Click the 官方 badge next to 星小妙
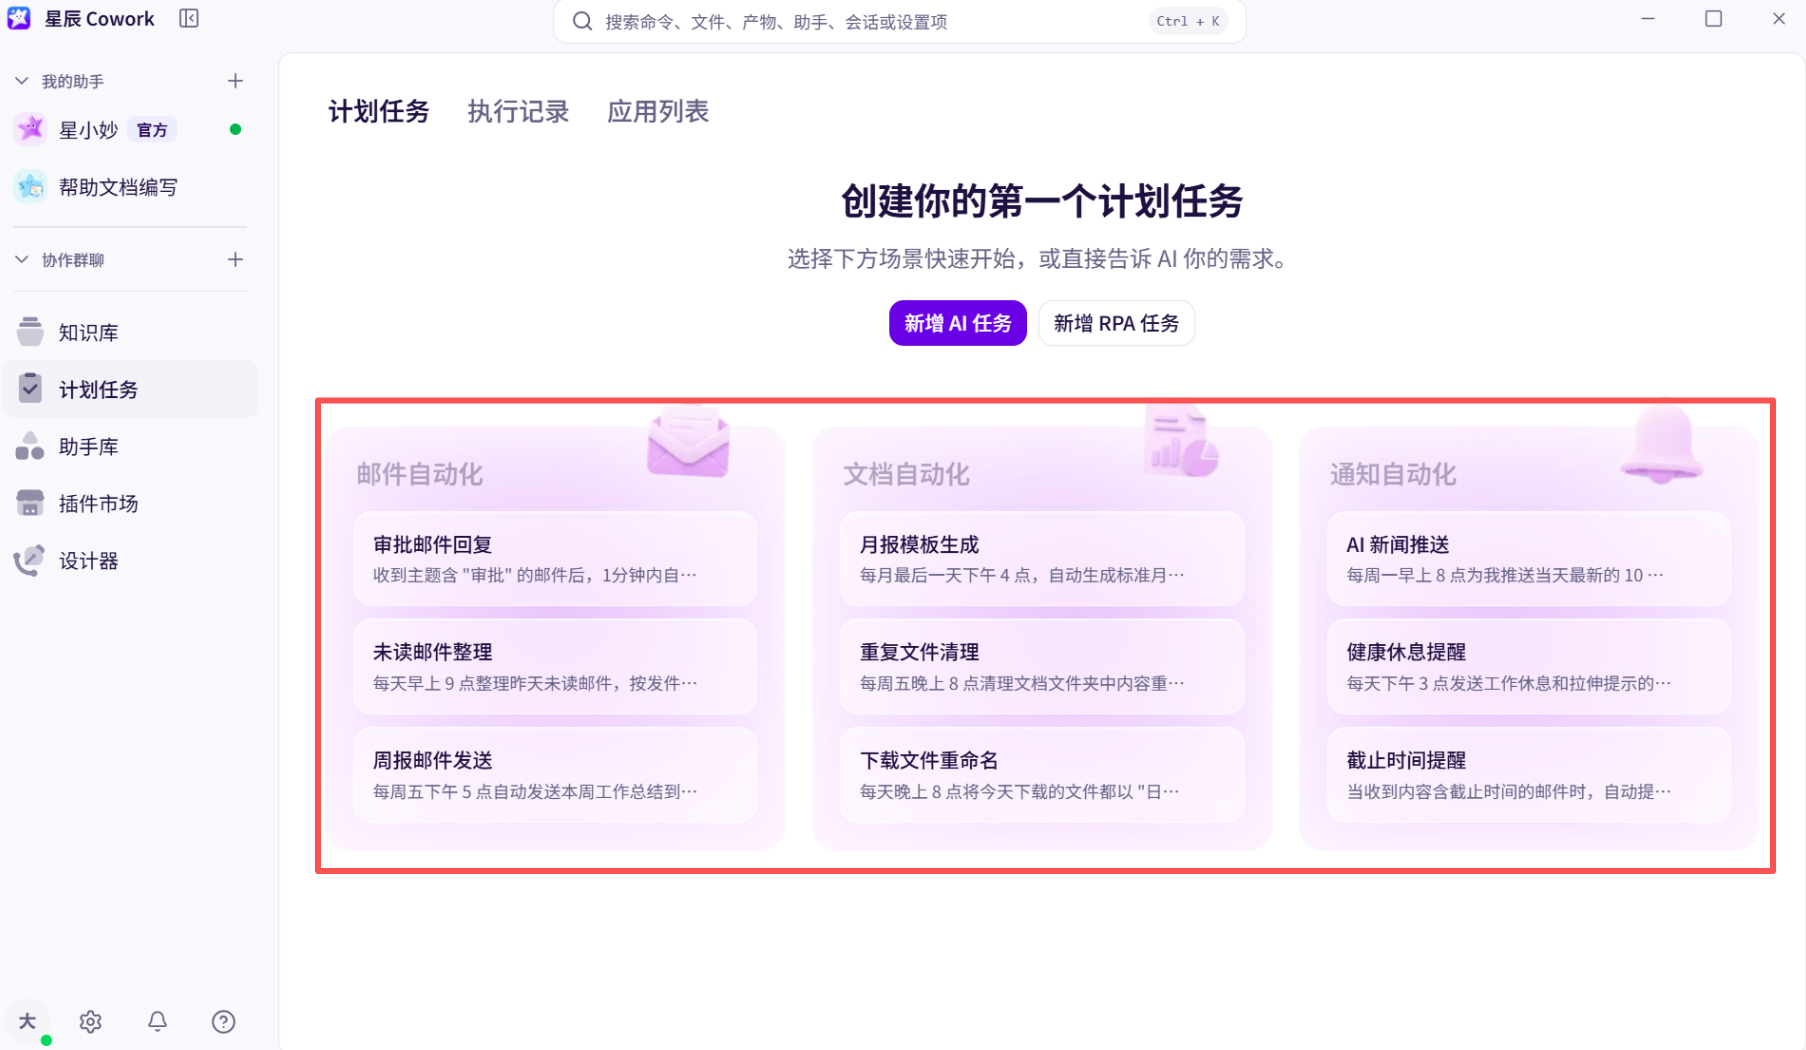Image resolution: width=1806 pixels, height=1050 pixels. pyautogui.click(x=152, y=130)
